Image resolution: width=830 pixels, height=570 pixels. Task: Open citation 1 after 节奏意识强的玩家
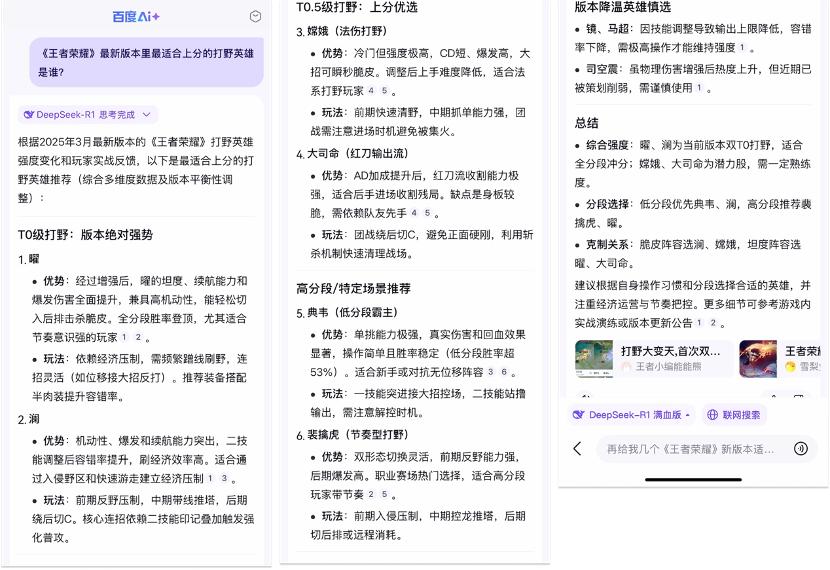[124, 337]
